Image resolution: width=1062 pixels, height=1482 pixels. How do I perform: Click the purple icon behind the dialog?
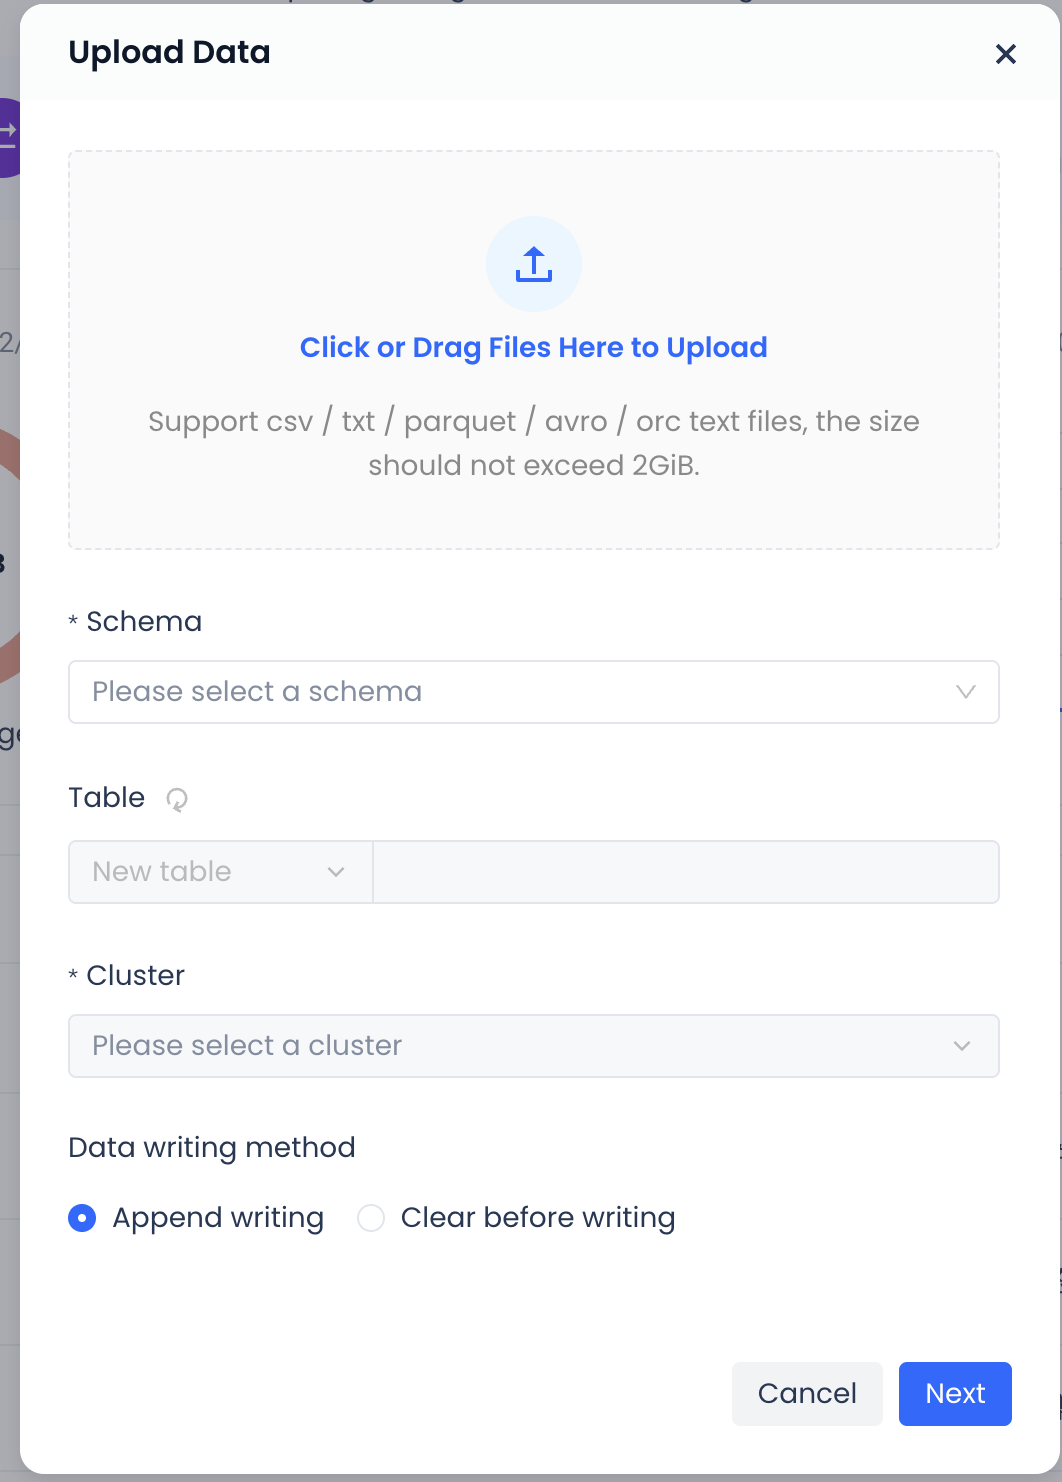click(9, 137)
